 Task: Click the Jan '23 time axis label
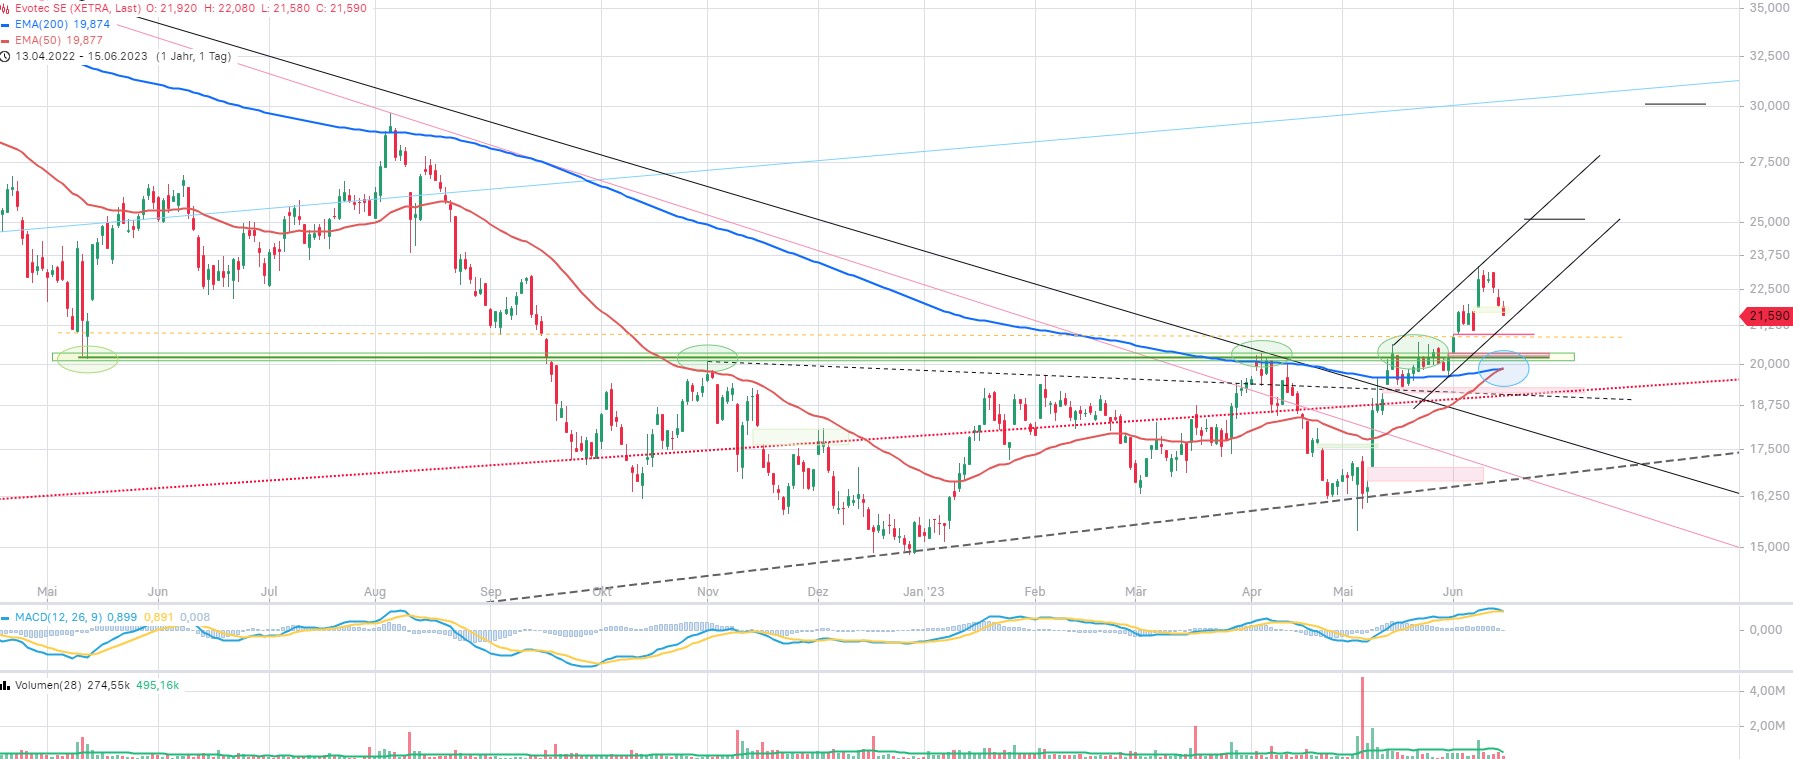[x=923, y=592]
